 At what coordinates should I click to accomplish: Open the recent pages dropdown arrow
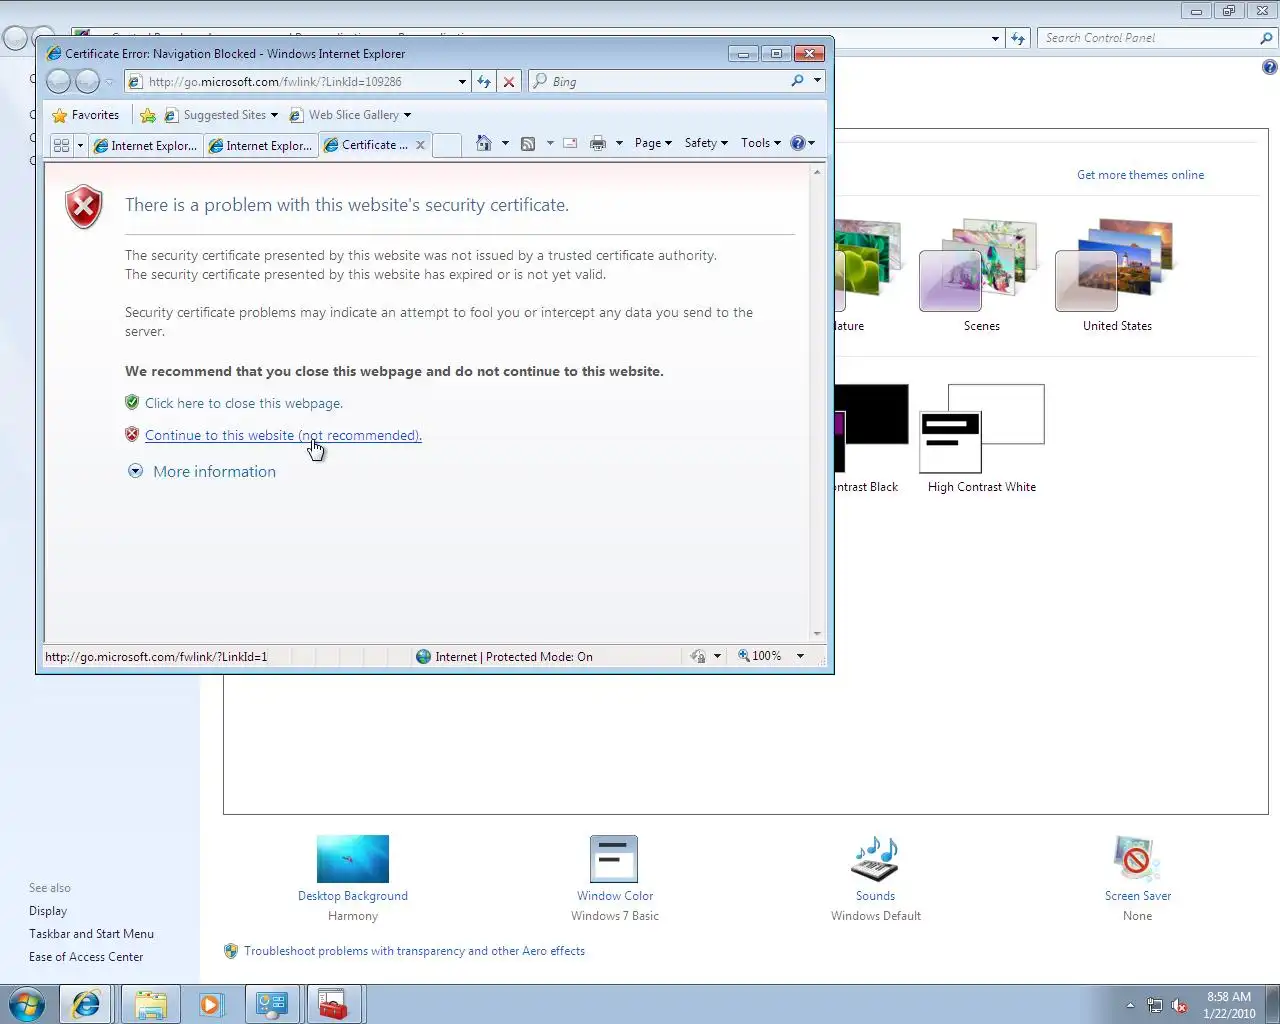point(110,82)
